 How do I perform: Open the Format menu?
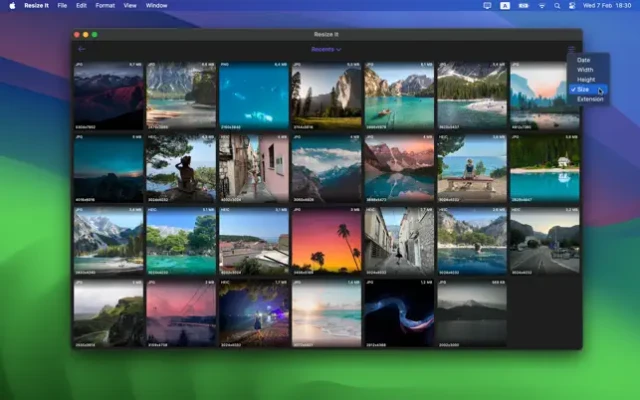click(x=105, y=5)
